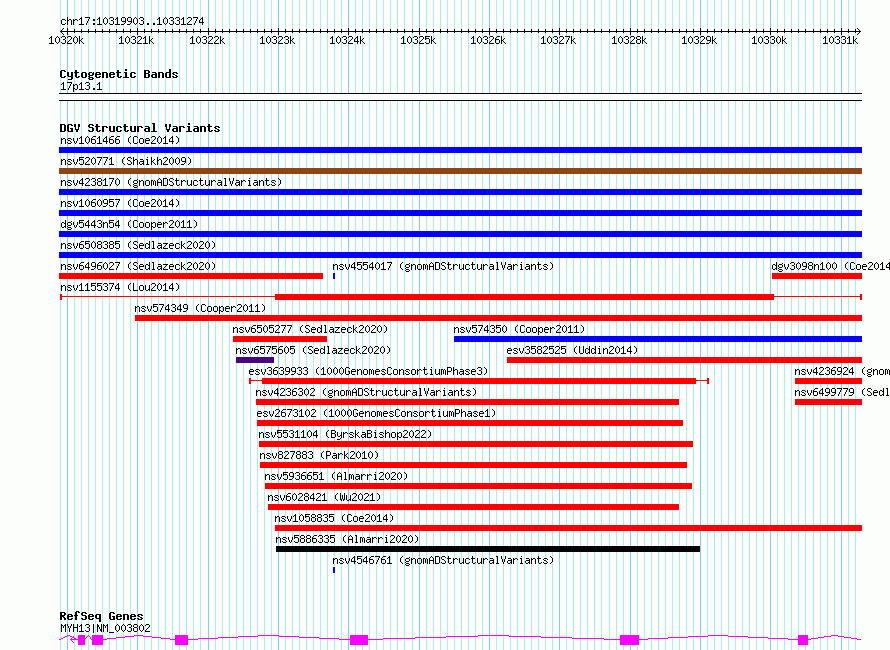
Task: Click the nsv1061466 (Coe2014) variant label
Action: click(x=120, y=140)
